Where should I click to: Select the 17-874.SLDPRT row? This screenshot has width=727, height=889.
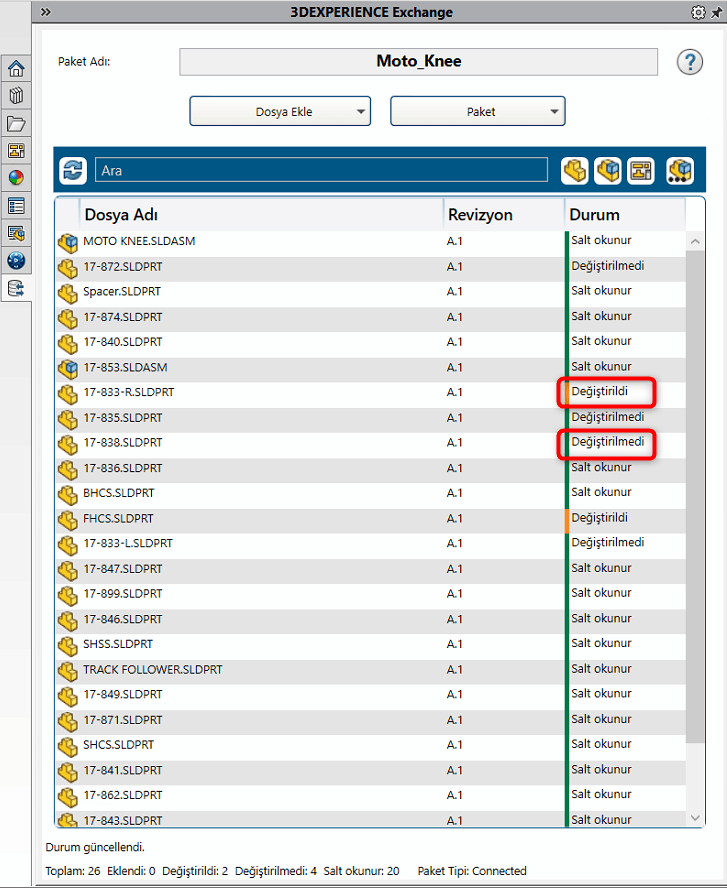(x=371, y=318)
